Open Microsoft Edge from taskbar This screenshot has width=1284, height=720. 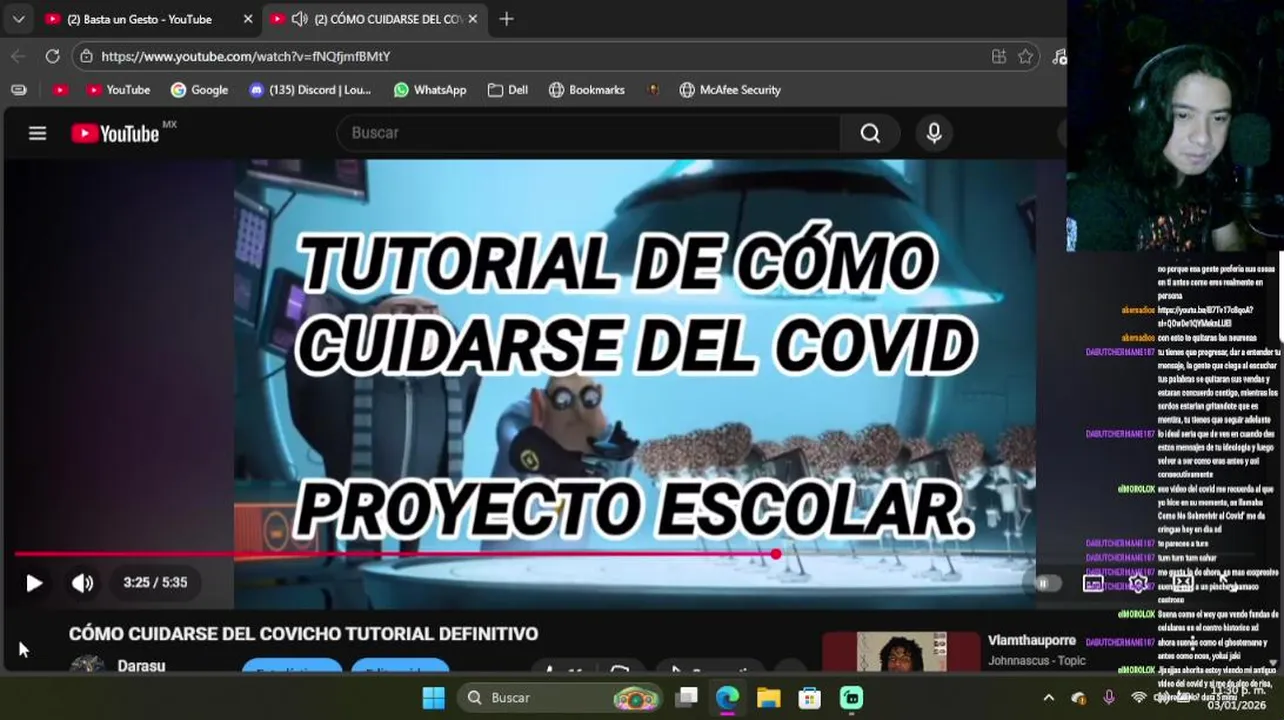727,697
